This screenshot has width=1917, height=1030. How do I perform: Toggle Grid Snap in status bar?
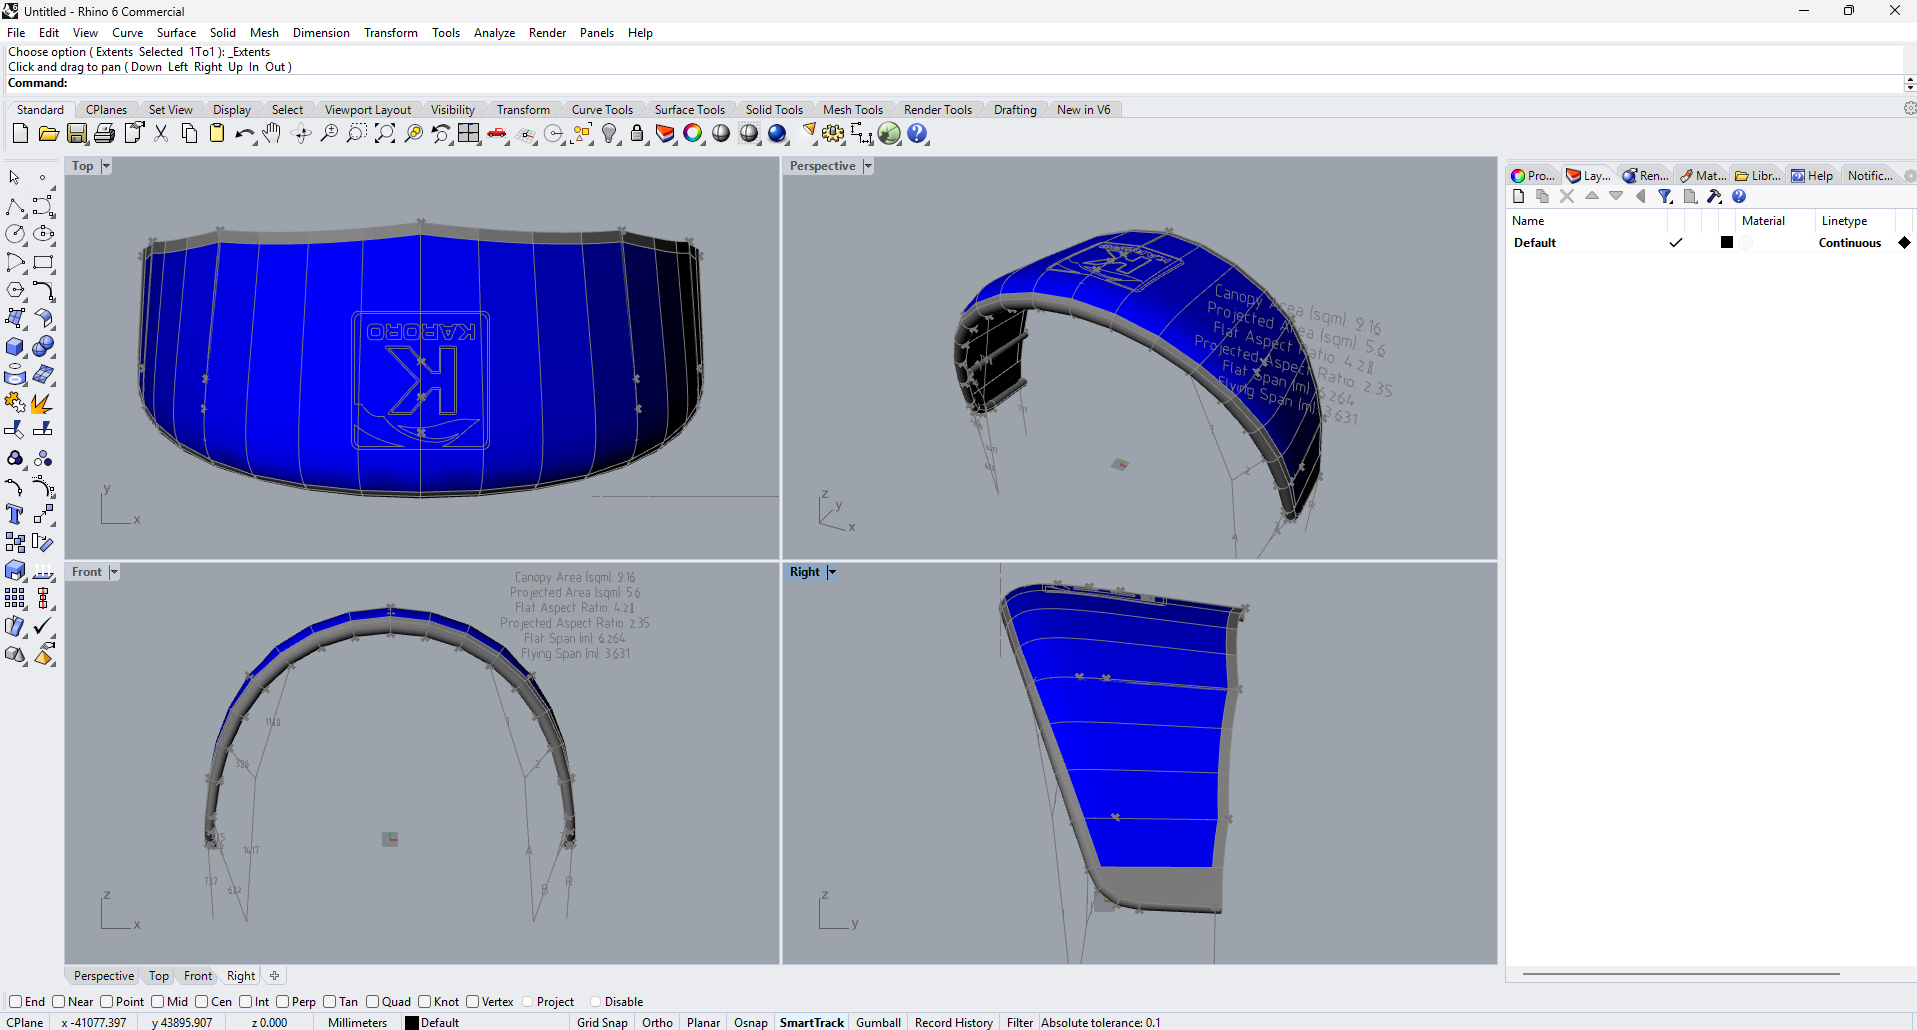point(602,1022)
